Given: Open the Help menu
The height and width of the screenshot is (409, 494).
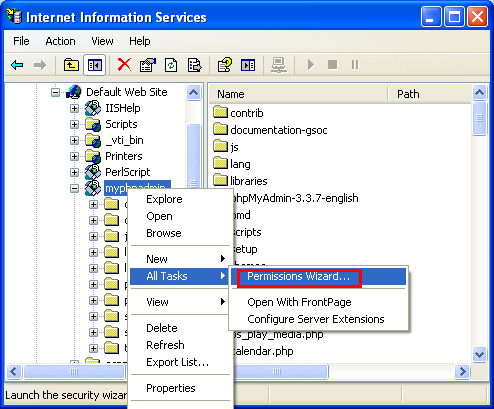Looking at the screenshot, I should (x=140, y=41).
